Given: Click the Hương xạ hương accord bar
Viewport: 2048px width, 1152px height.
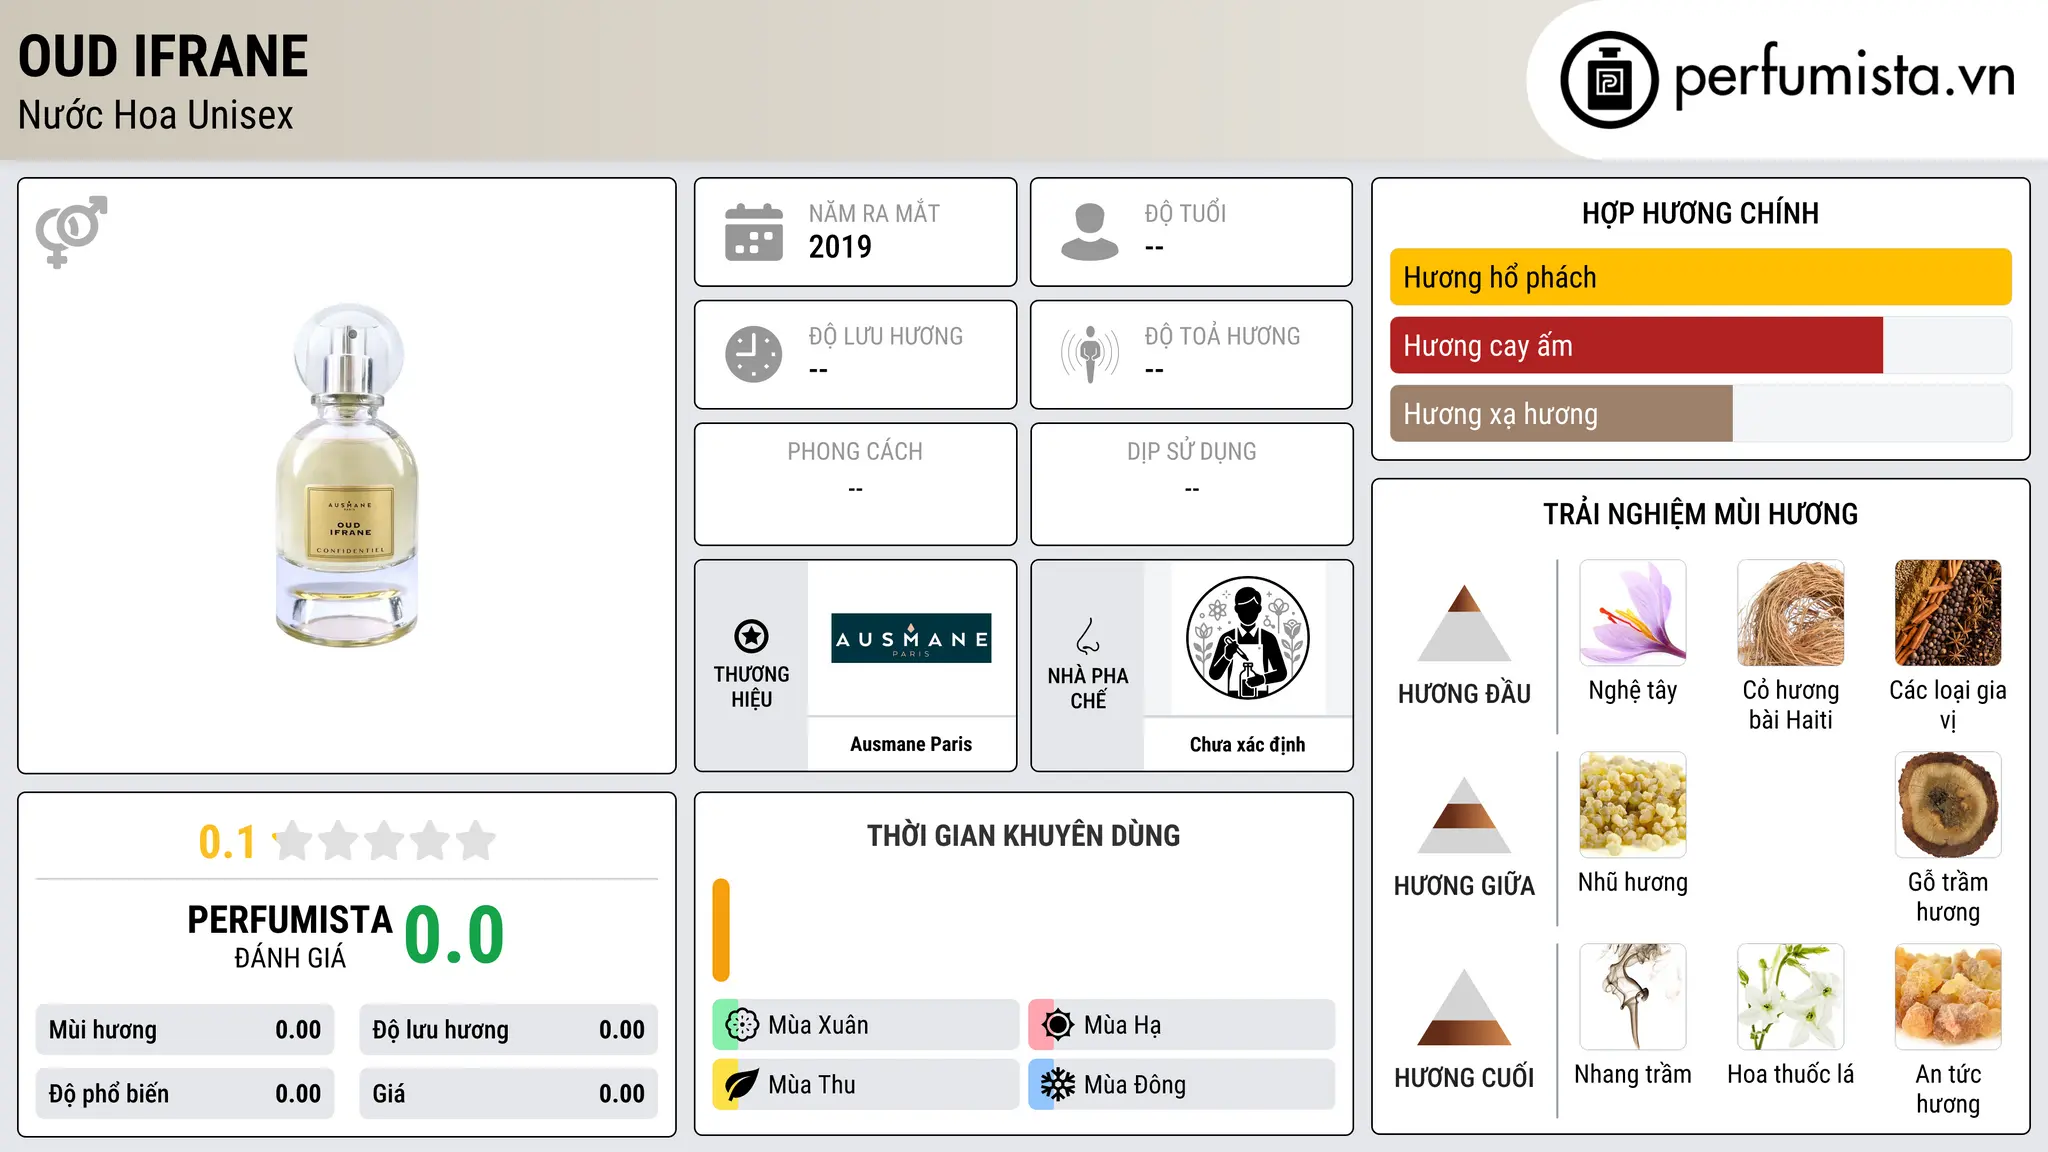Looking at the screenshot, I should coord(1701,413).
